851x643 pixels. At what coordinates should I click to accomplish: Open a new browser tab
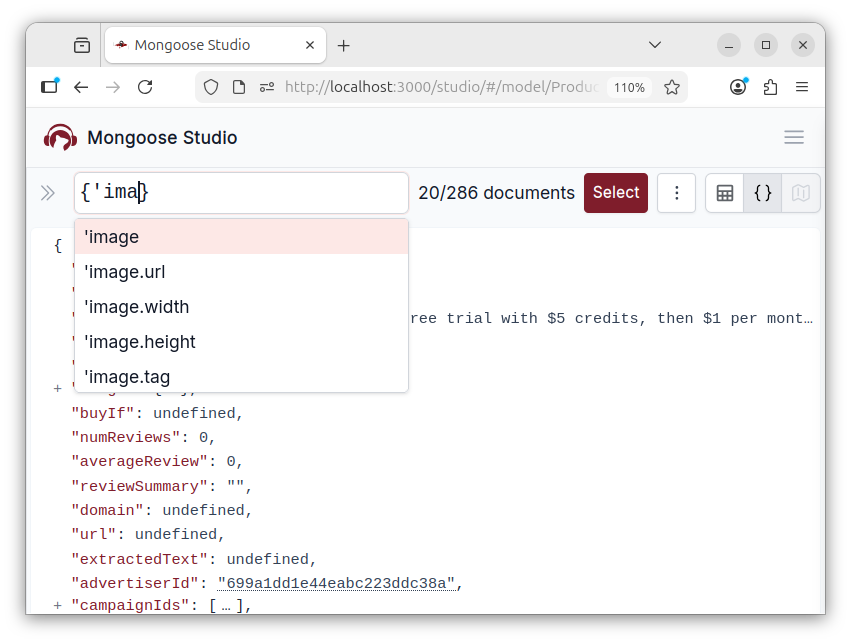[344, 46]
